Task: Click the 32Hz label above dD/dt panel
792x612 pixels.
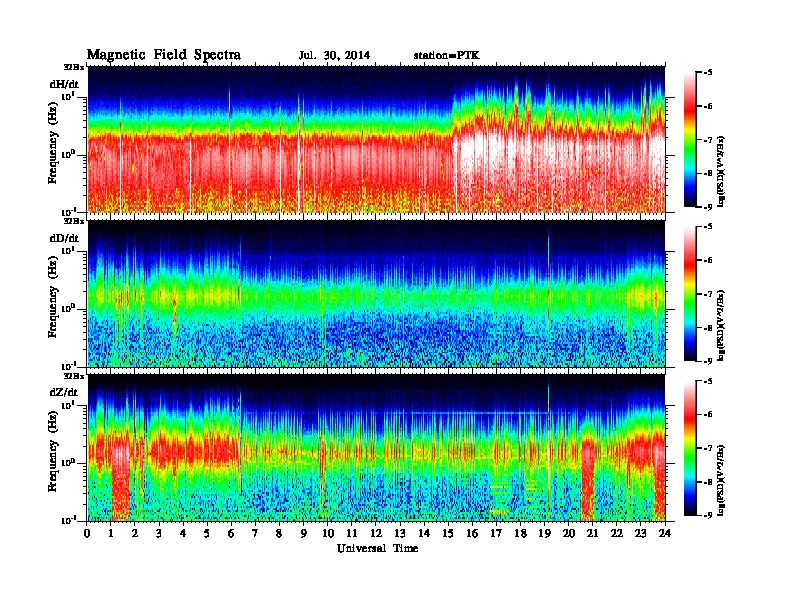Action: (x=74, y=221)
